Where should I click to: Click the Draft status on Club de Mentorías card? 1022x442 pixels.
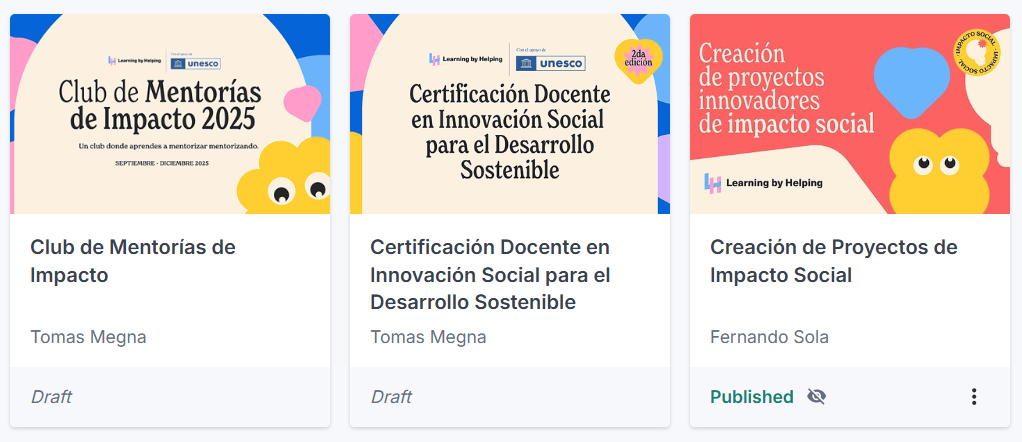pos(51,397)
